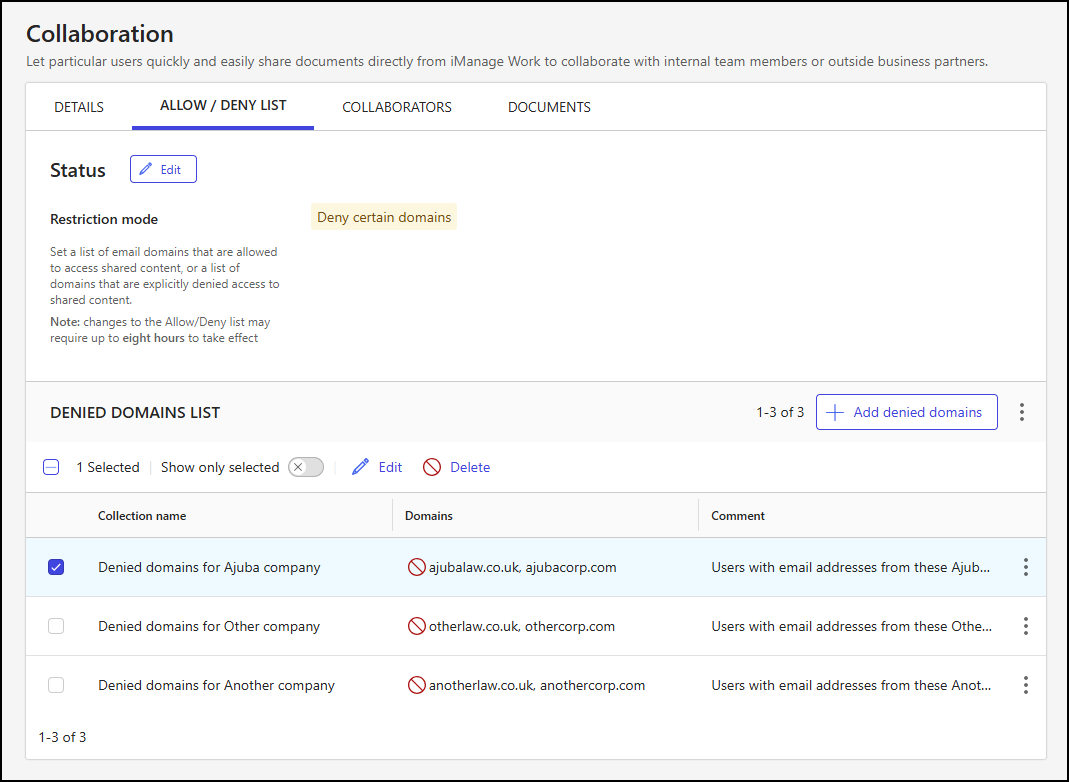
Task: Click the Deny certain domains restriction mode chip
Action: (x=384, y=216)
